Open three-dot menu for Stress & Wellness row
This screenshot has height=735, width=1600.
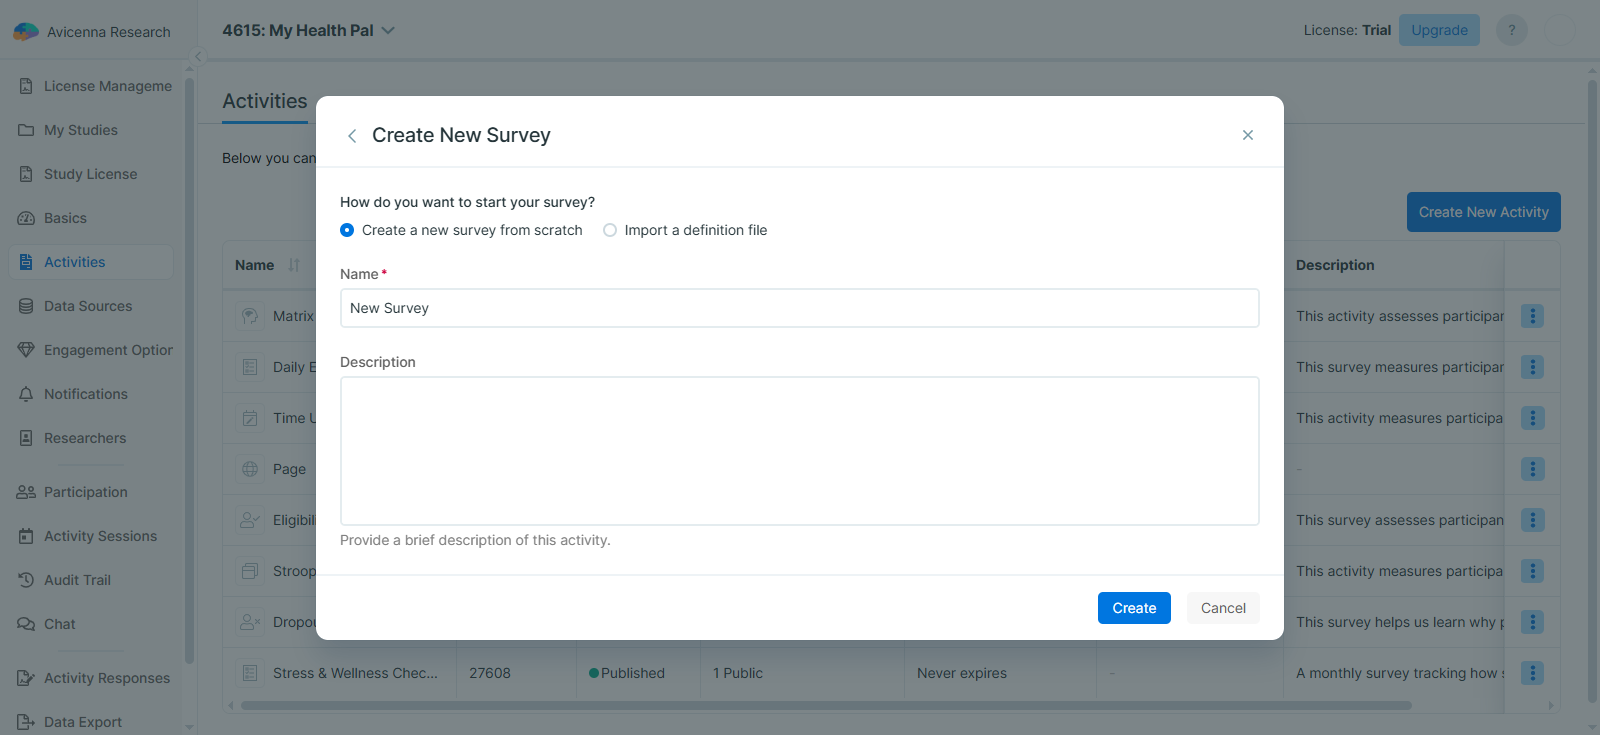[1532, 673]
